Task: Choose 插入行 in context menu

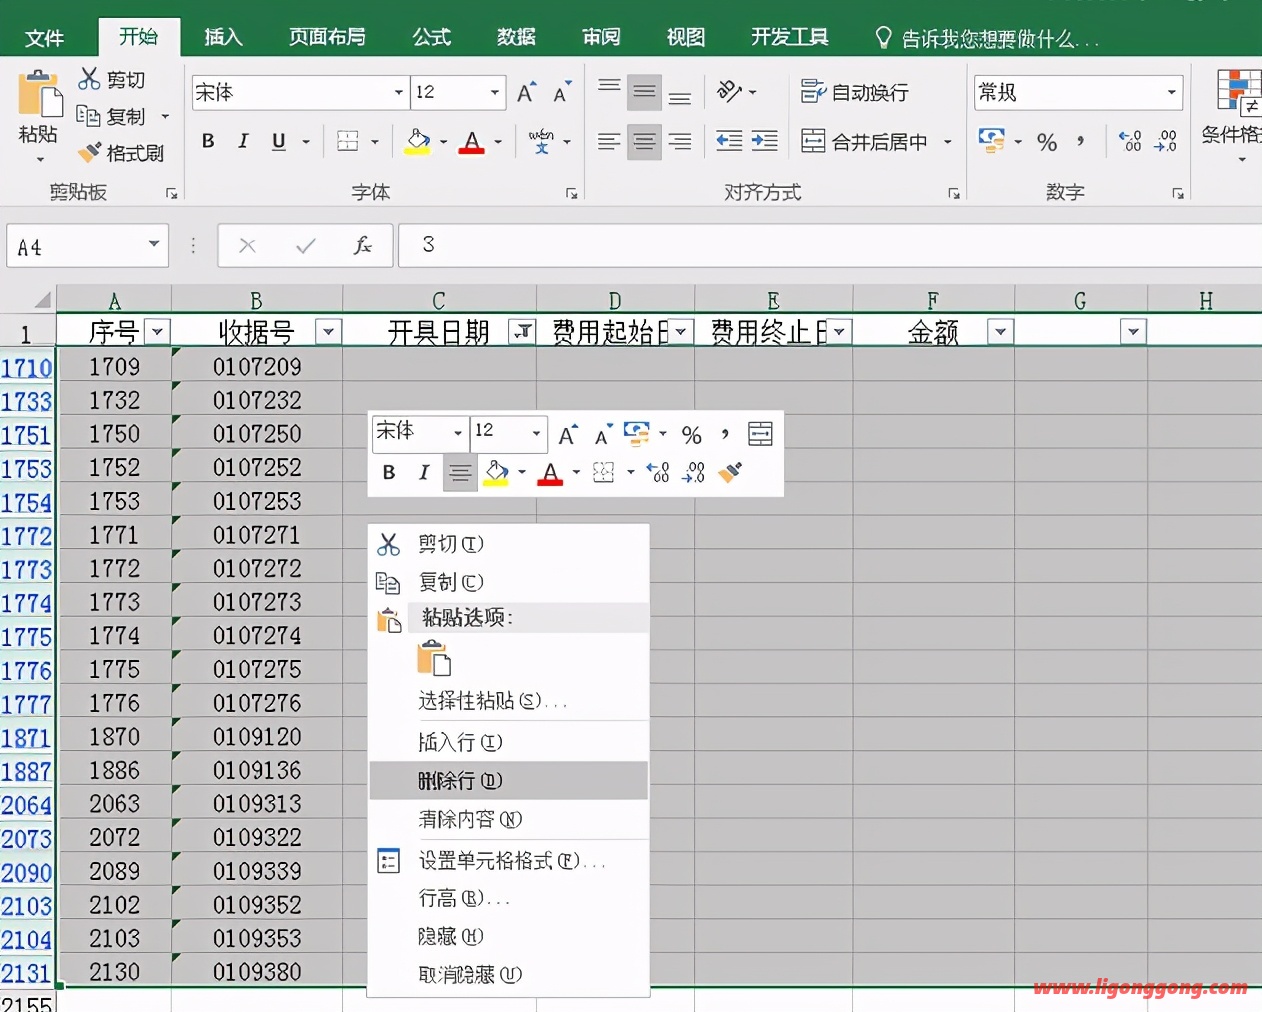Action: 509,742
